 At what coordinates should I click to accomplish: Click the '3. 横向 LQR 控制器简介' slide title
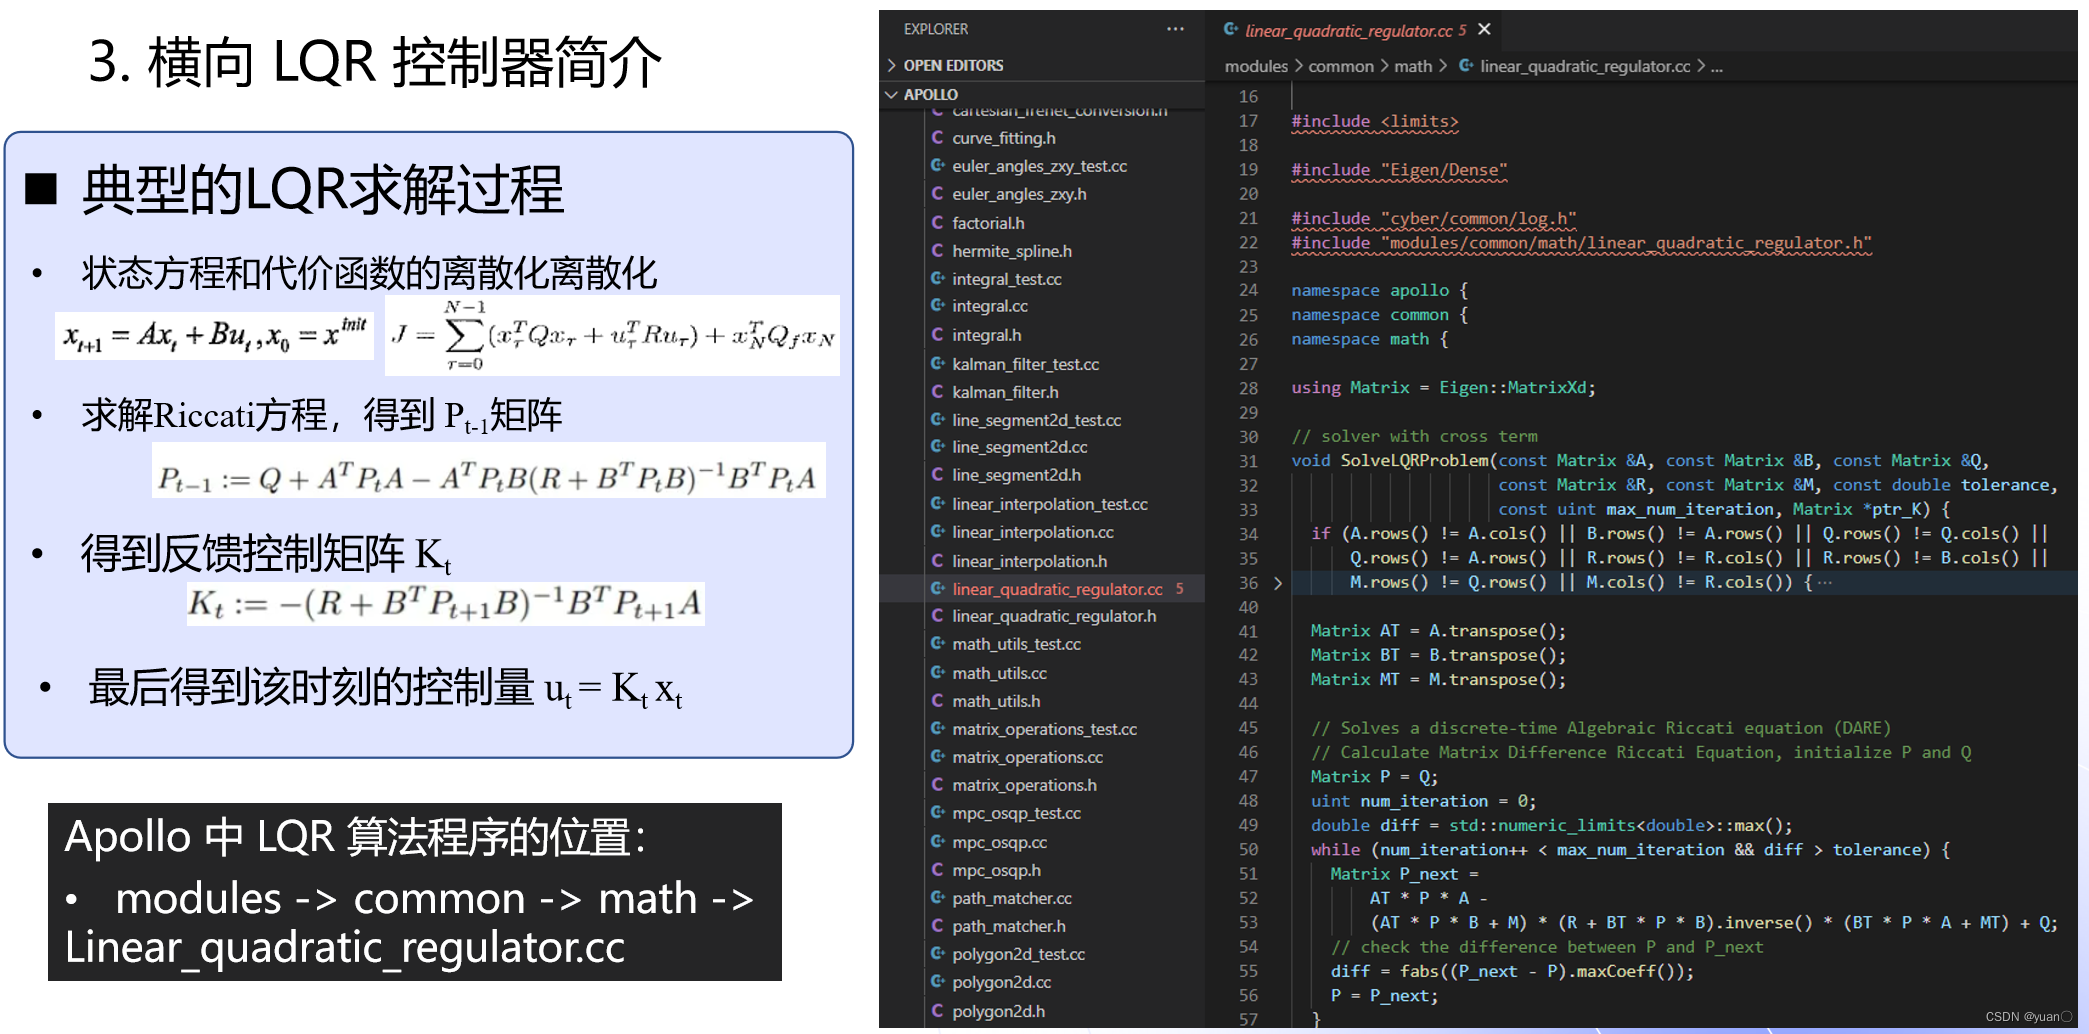click(x=375, y=62)
